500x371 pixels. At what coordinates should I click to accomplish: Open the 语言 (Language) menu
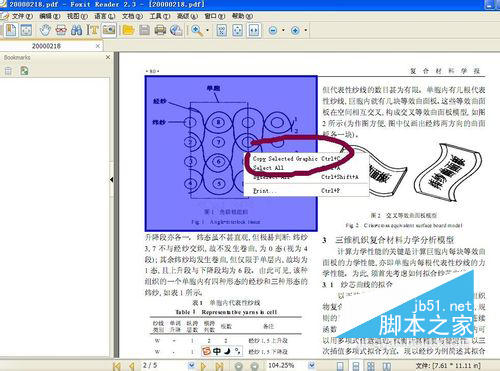(104, 16)
